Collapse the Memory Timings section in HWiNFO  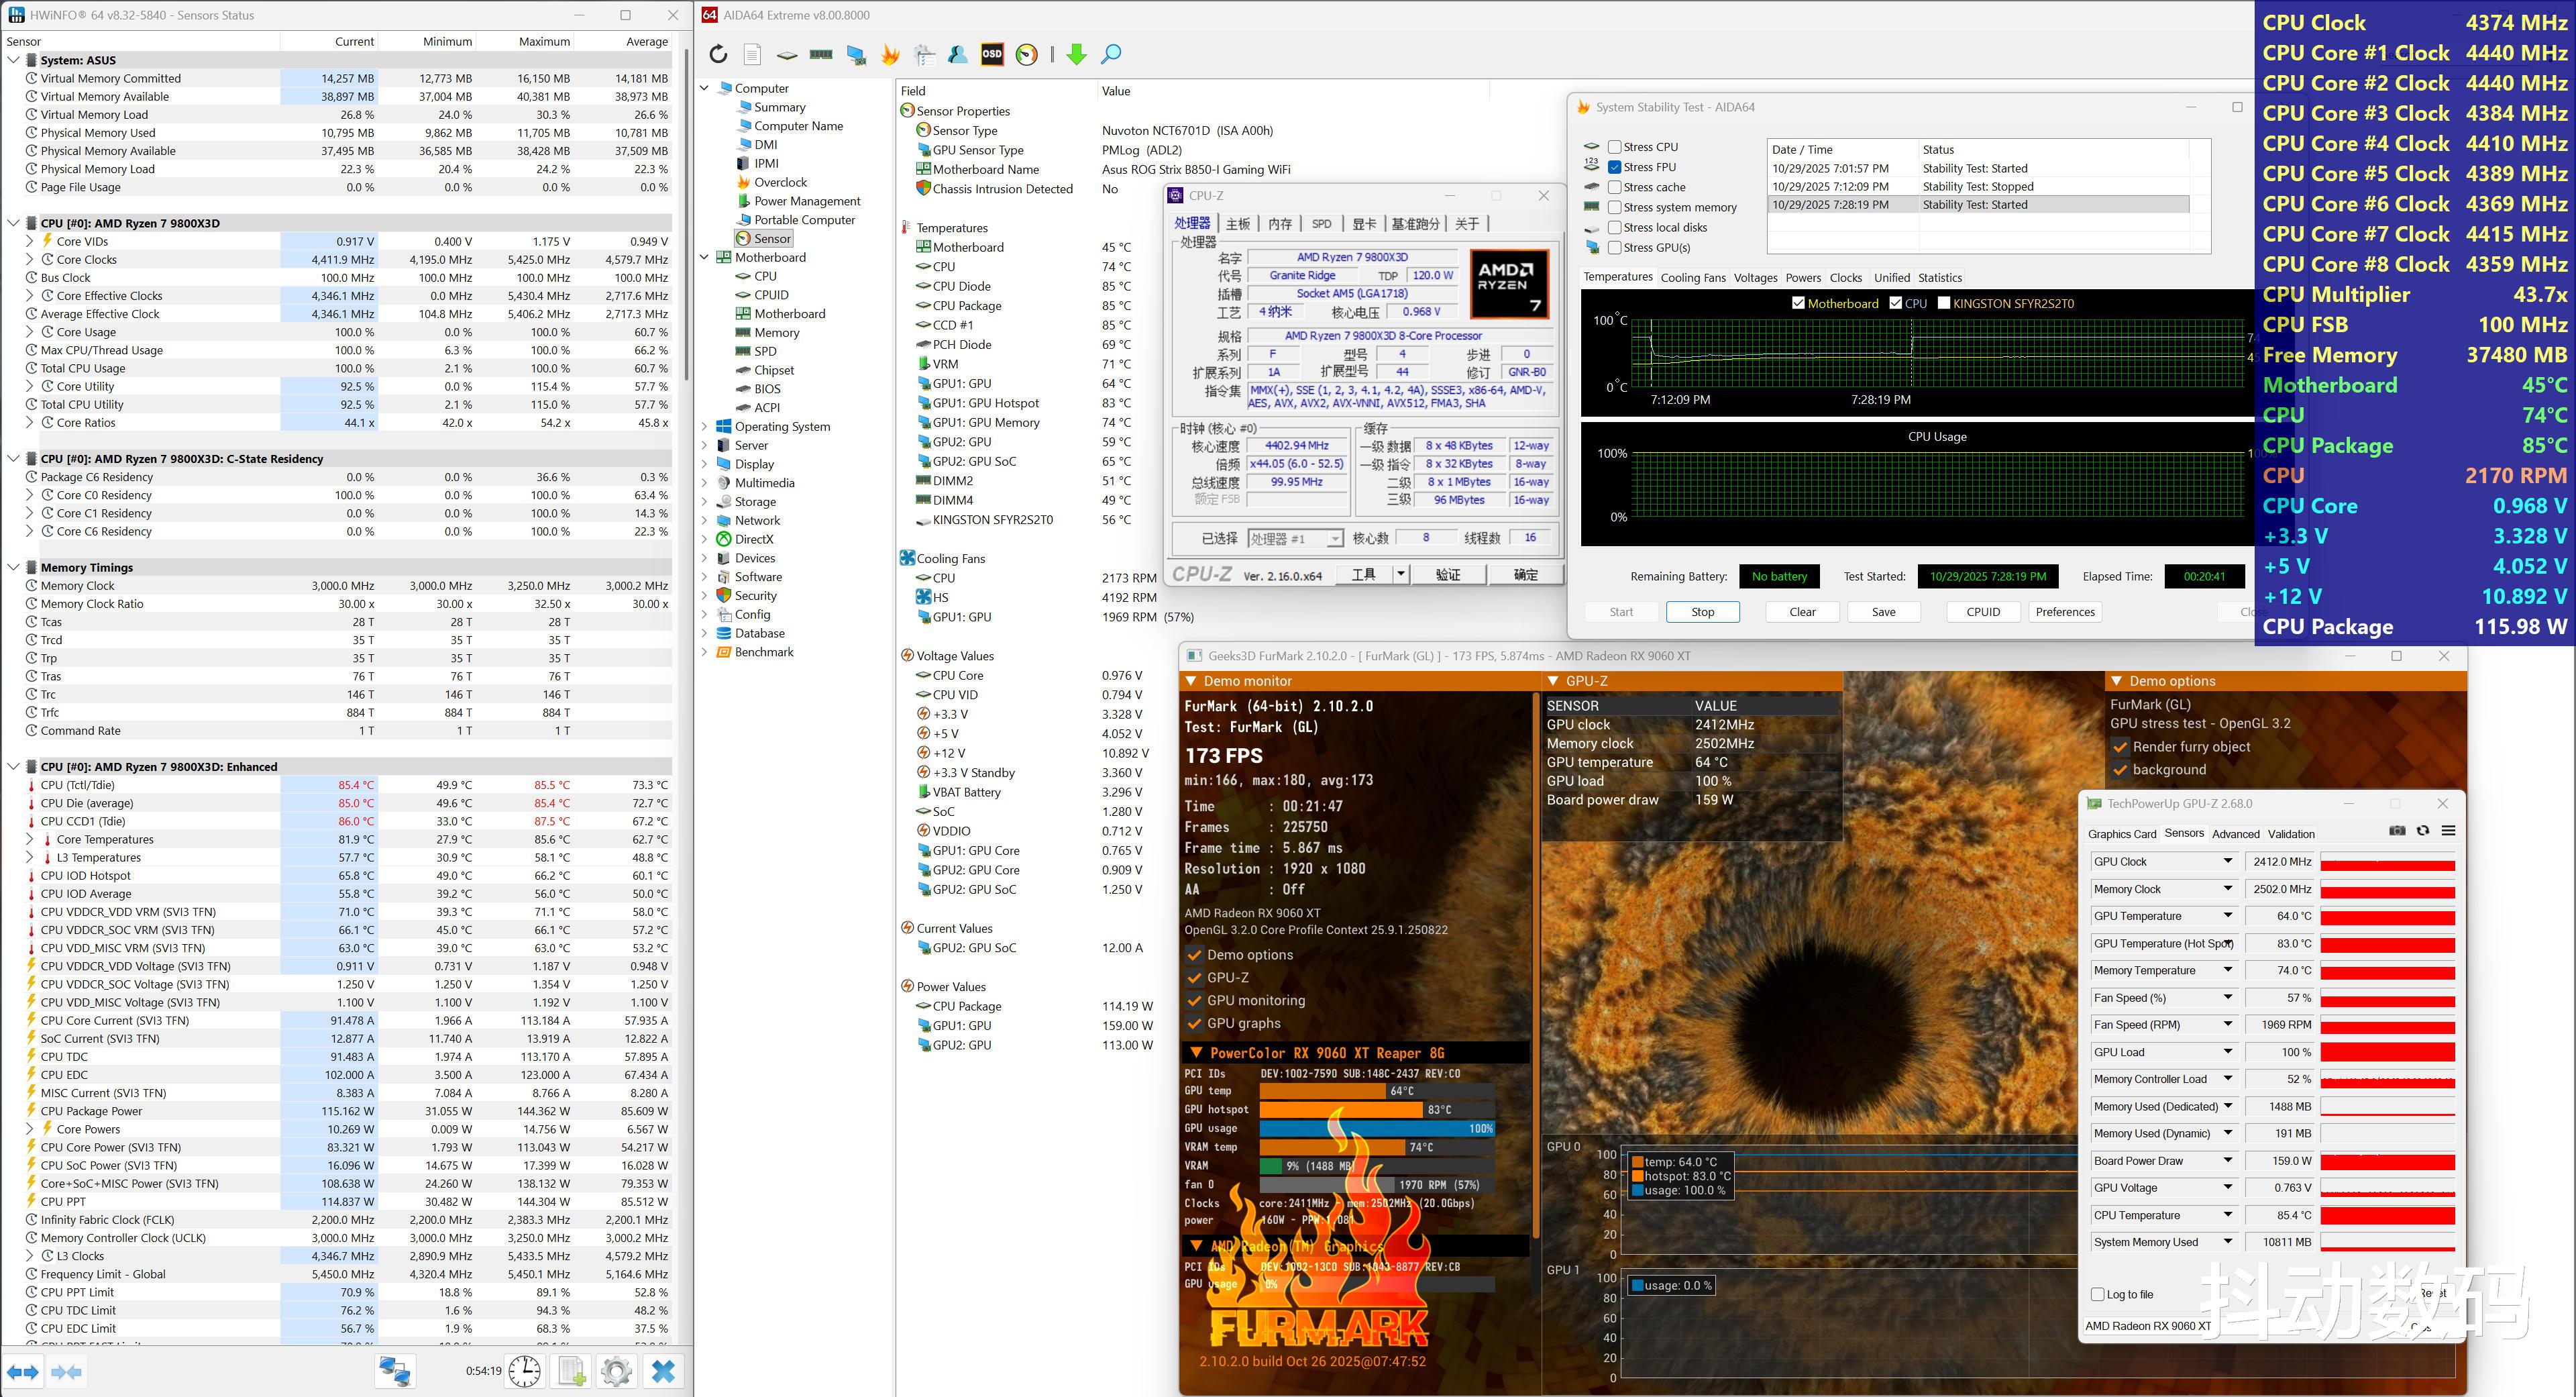14,567
